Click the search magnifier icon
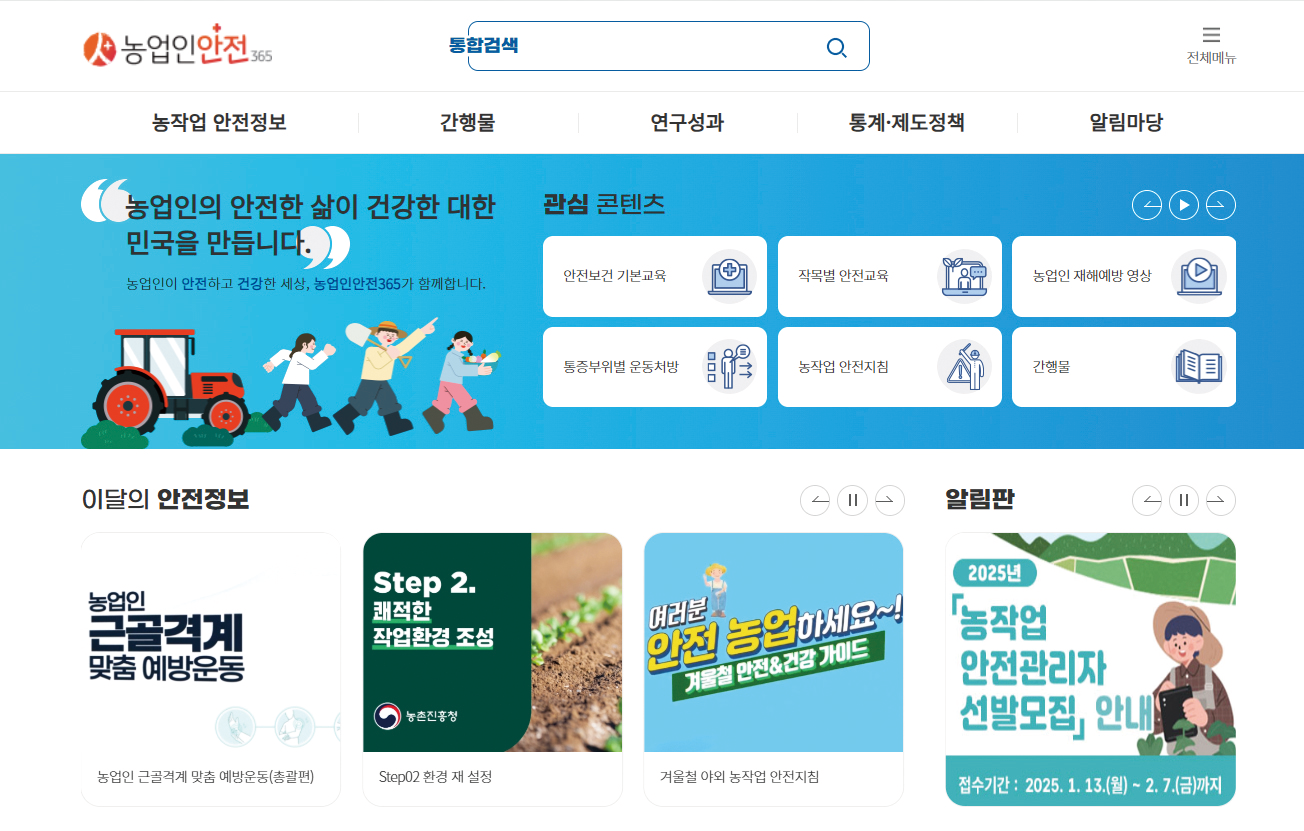Screen dimensions: 1304x831 point(837,47)
